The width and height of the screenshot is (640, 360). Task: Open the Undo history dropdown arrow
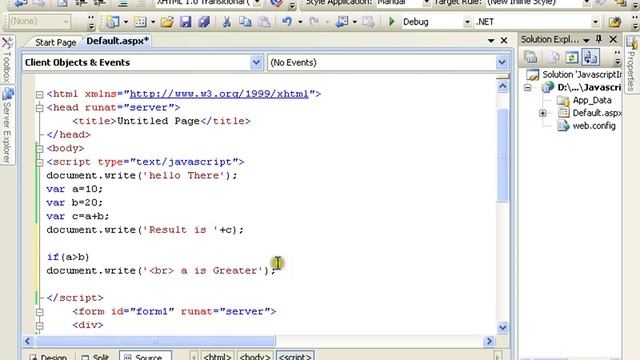click(300, 22)
